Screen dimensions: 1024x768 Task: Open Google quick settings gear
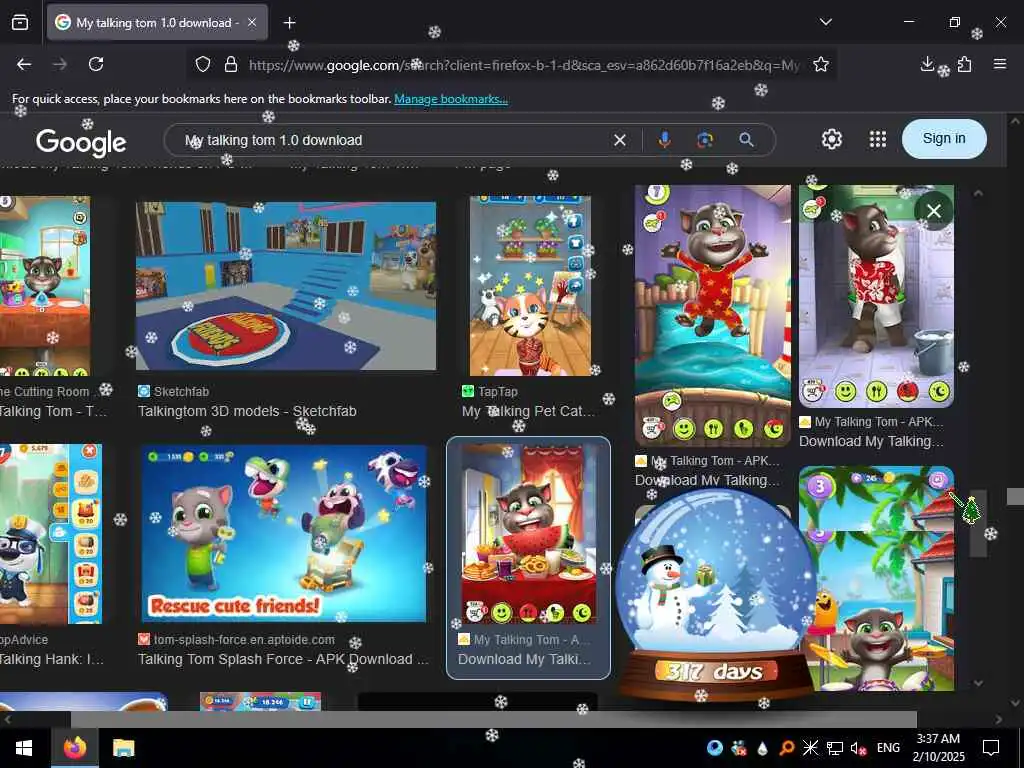pos(831,139)
